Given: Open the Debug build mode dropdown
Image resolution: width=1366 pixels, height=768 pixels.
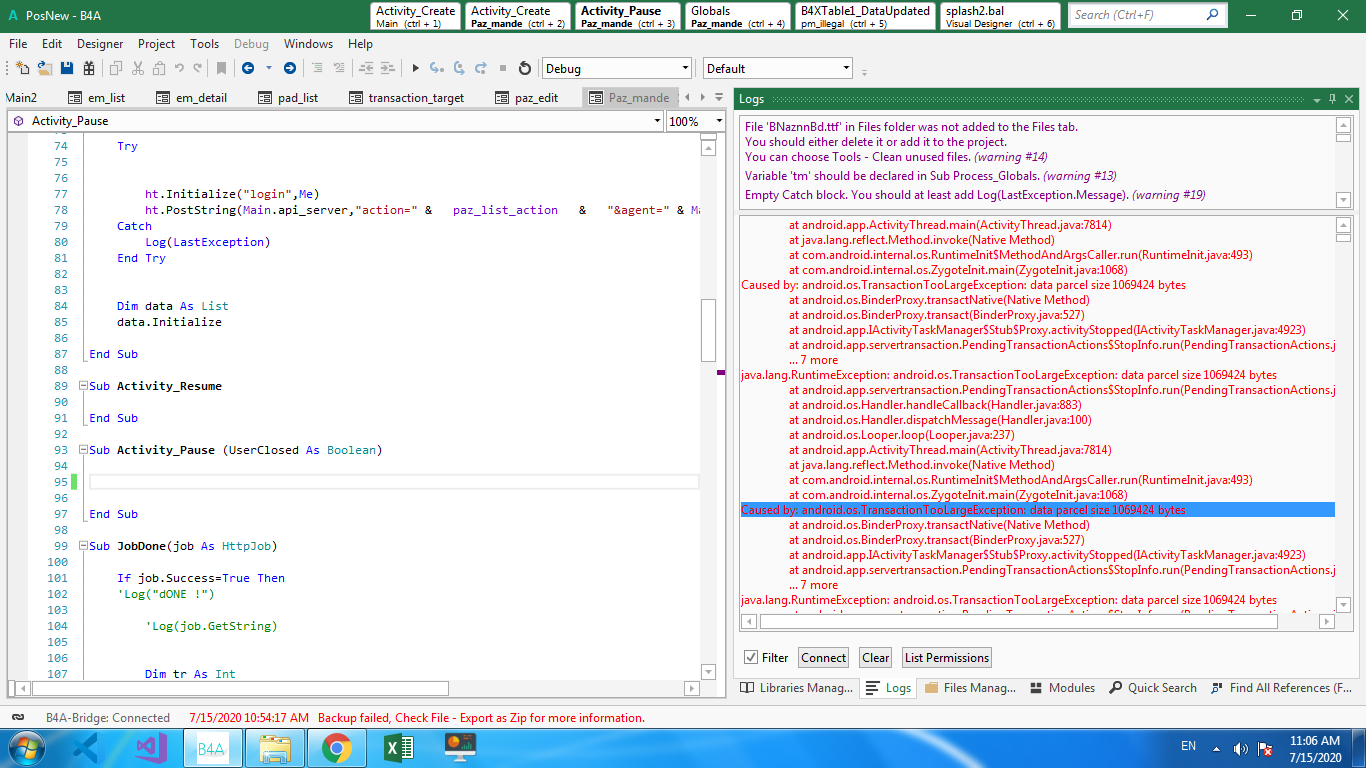Looking at the screenshot, I should tap(685, 69).
